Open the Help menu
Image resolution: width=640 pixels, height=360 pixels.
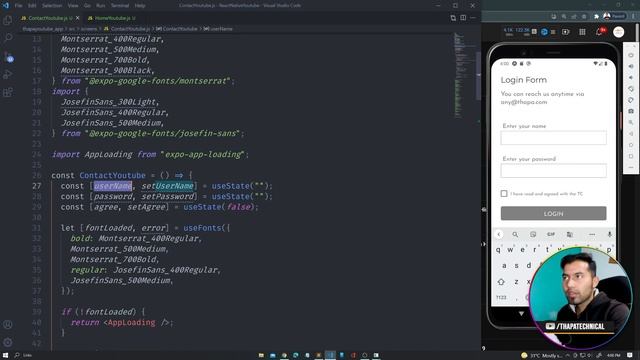click(x=140, y=6)
